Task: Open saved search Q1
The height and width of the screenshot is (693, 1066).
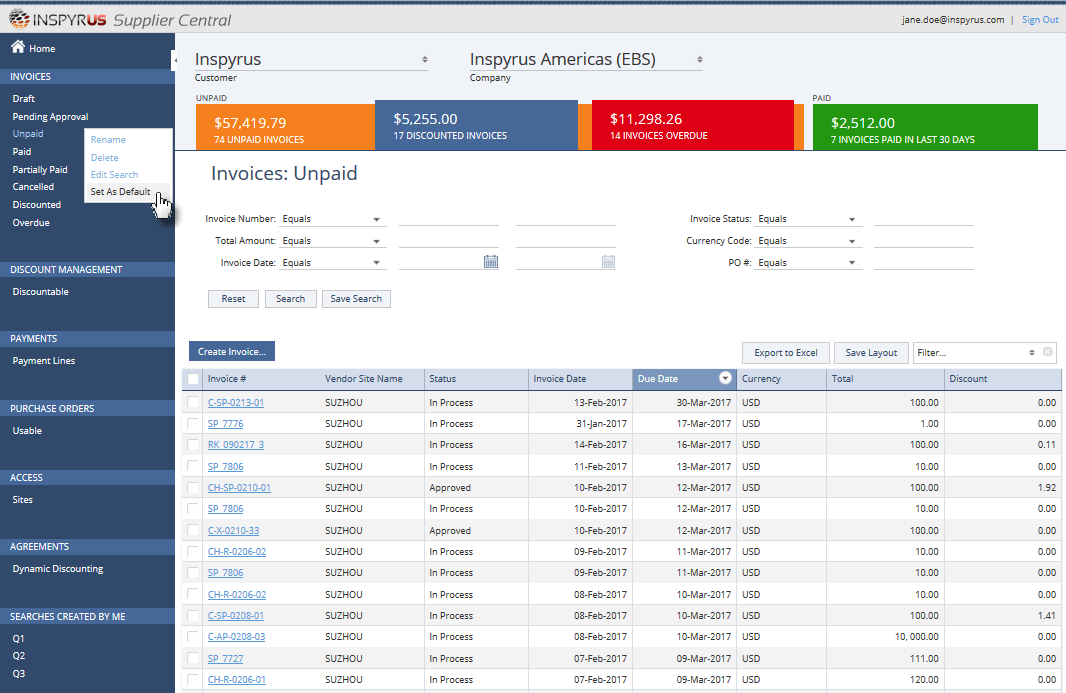Action: point(18,639)
